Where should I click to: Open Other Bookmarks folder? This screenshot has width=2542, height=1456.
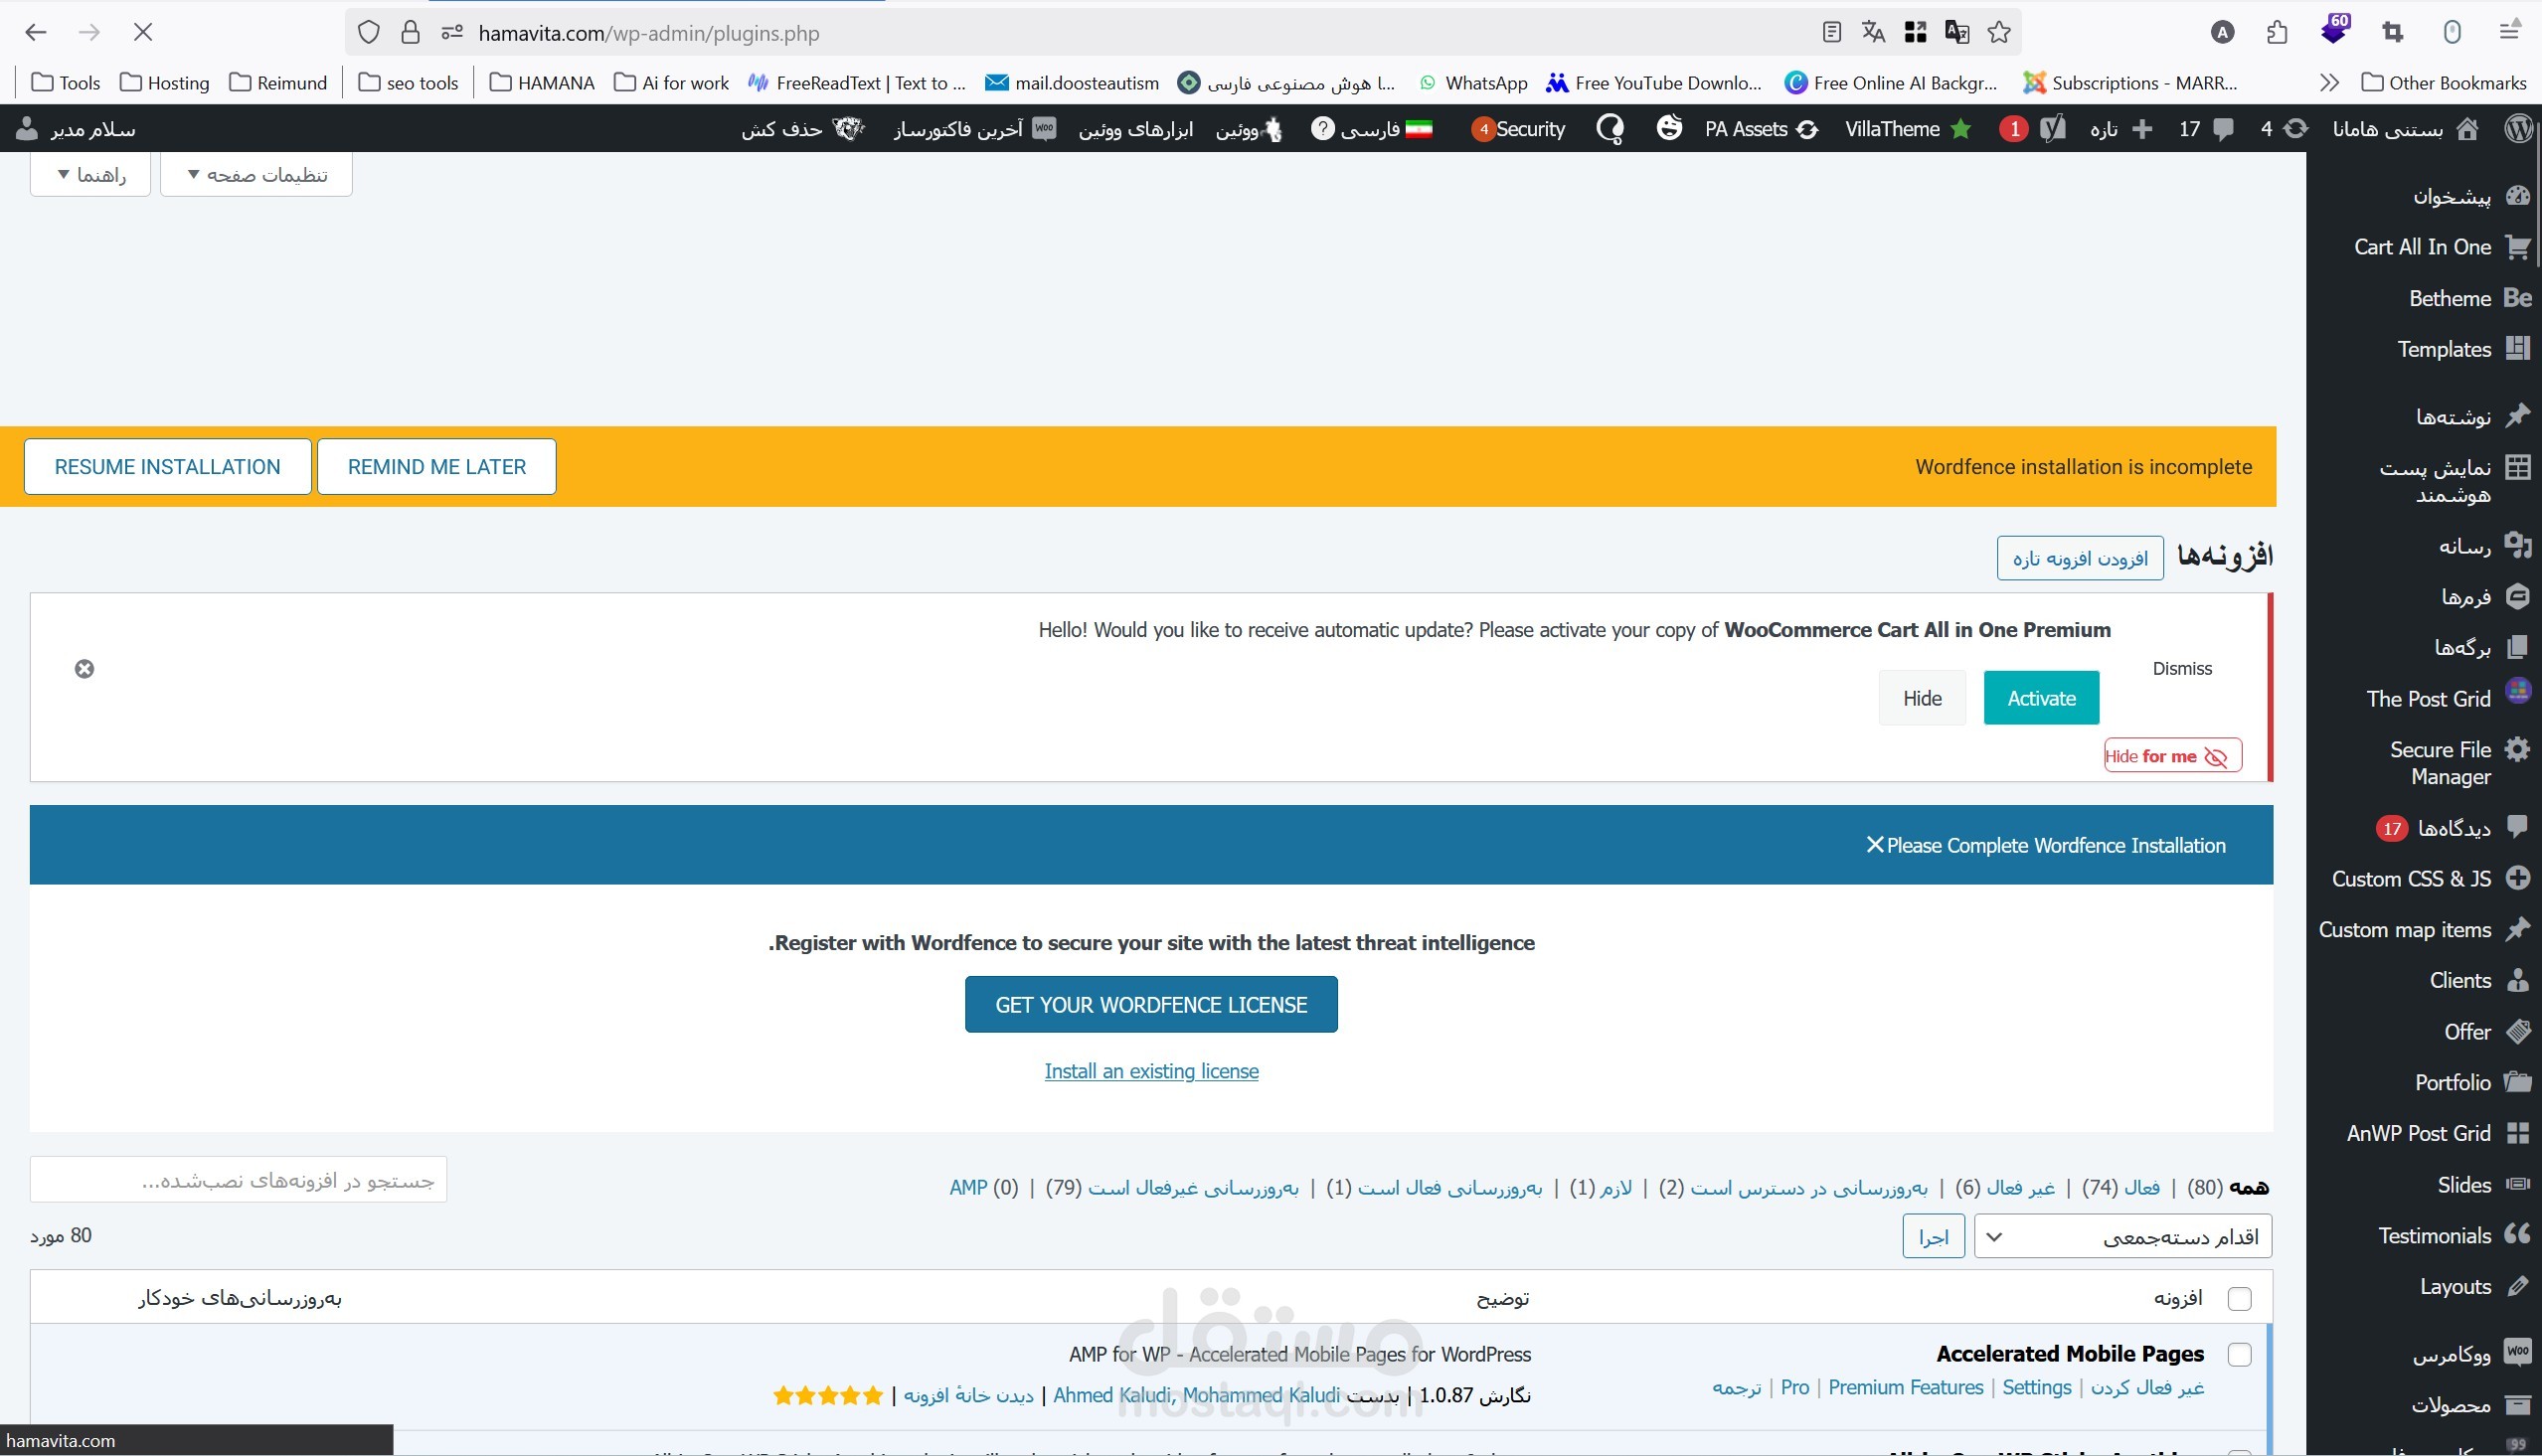coord(2444,83)
